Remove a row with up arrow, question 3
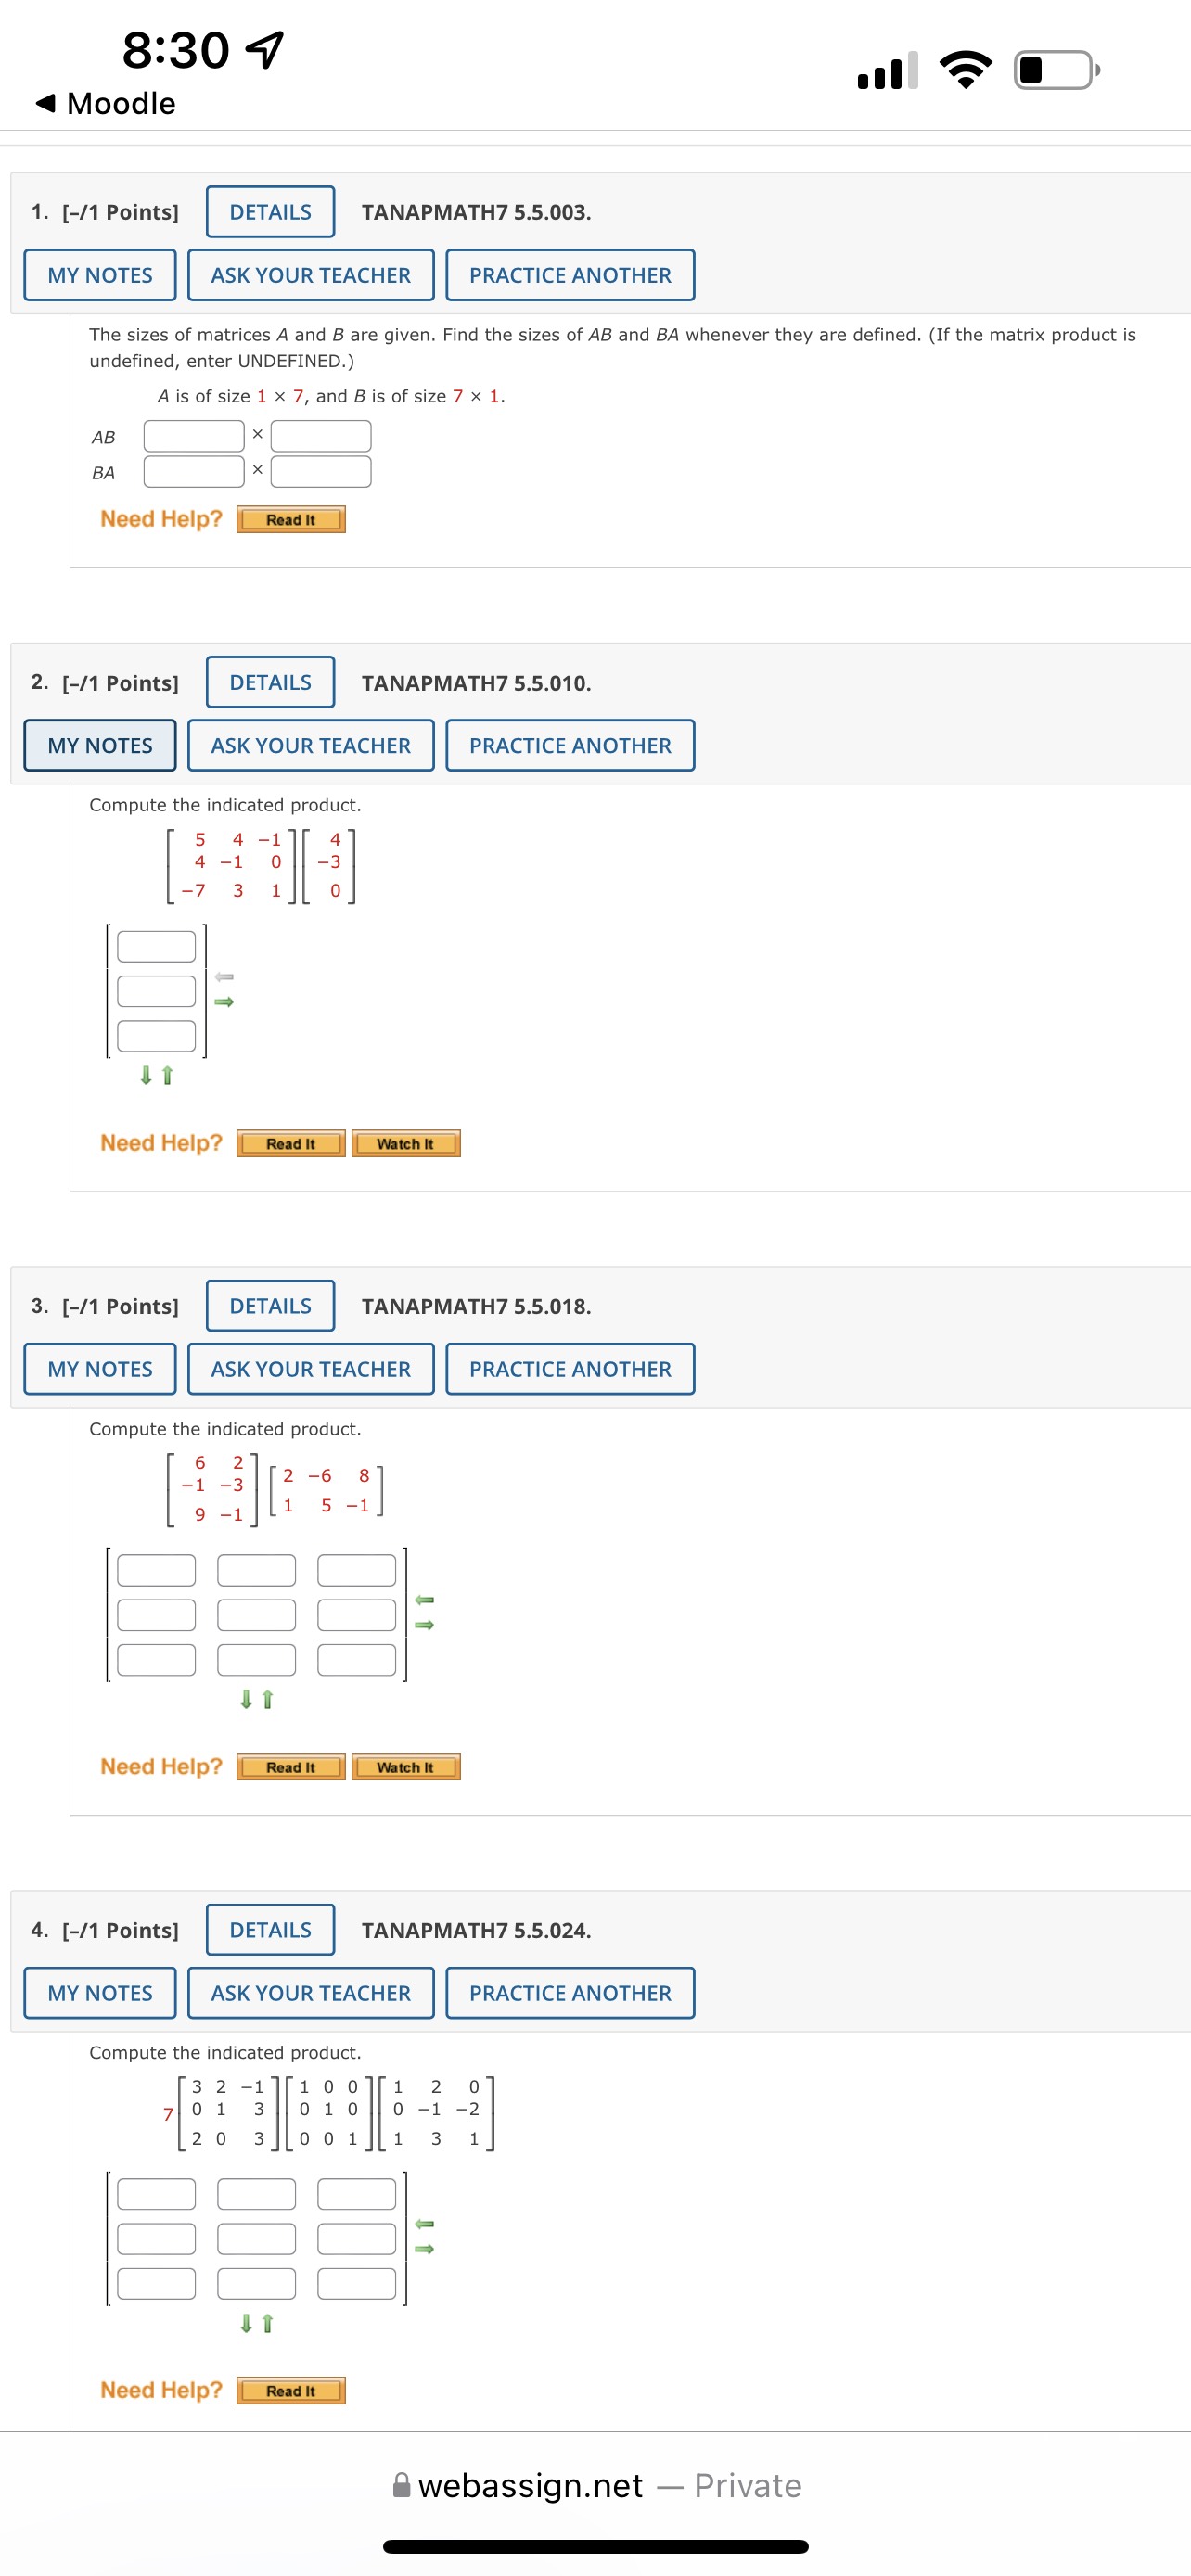Viewport: 1191px width, 2576px height. pyautogui.click(x=267, y=1699)
